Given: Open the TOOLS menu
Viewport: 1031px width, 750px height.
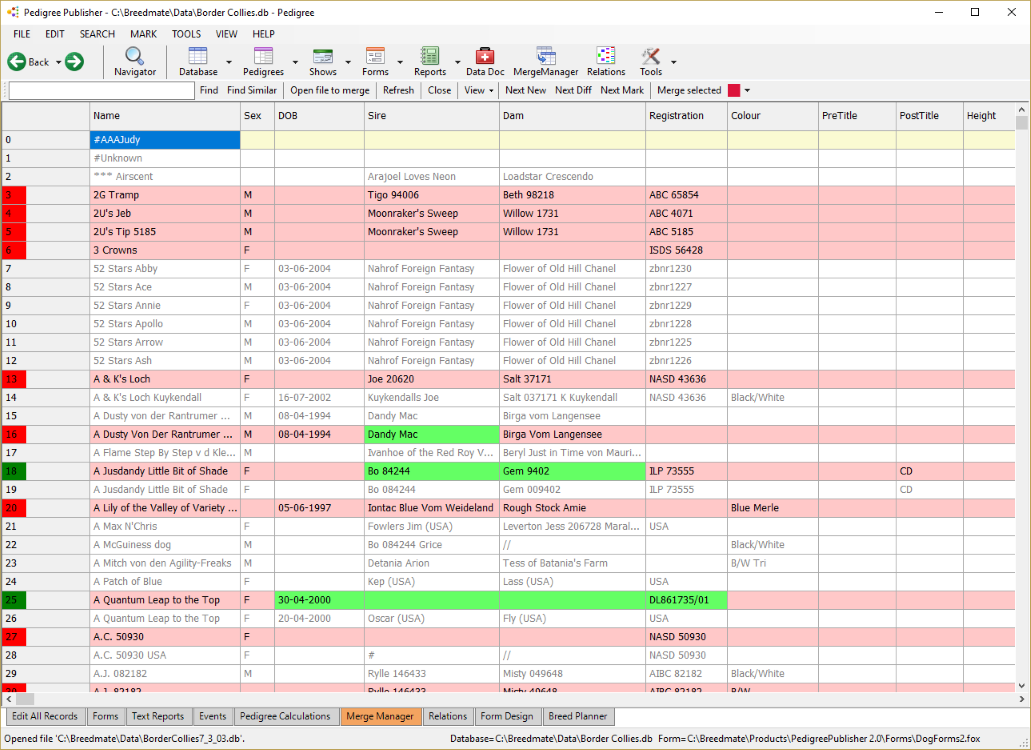Looking at the screenshot, I should click(186, 34).
